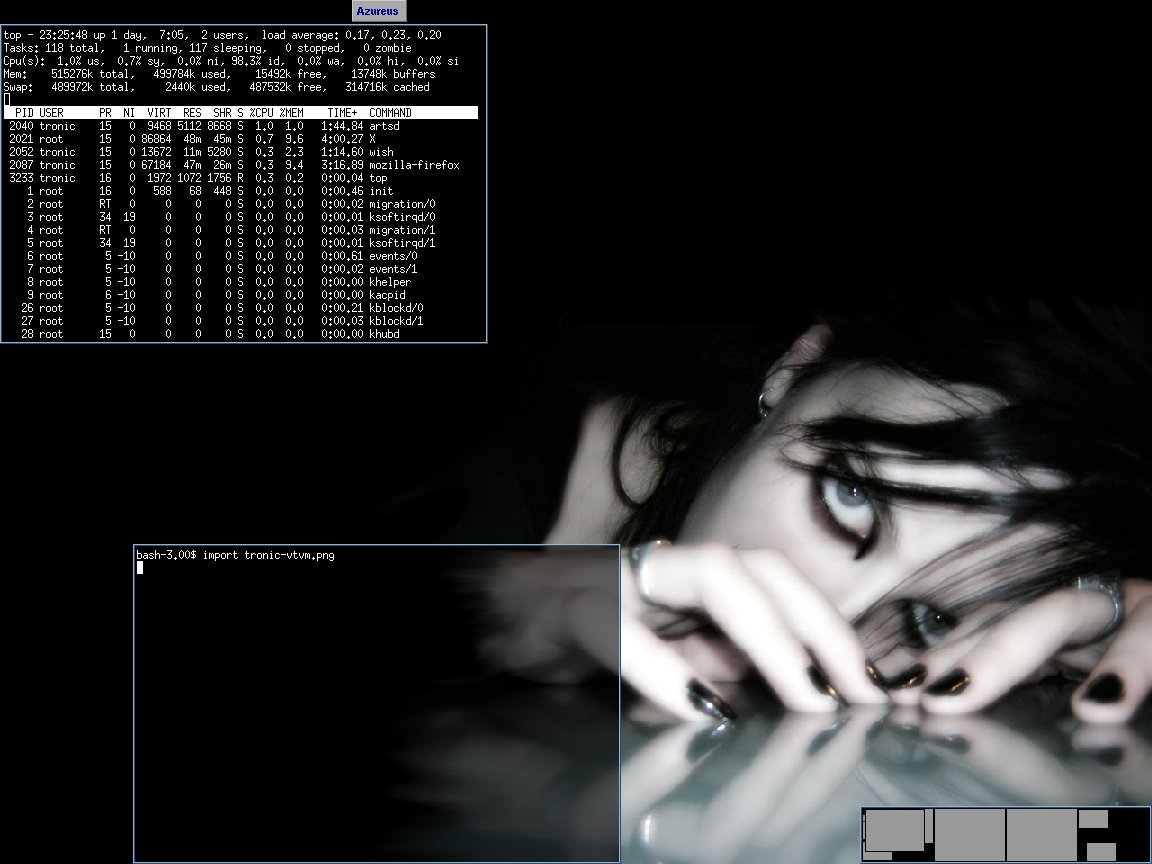
Task: Click the '98.3% id' idle CPU value
Action: point(258,61)
